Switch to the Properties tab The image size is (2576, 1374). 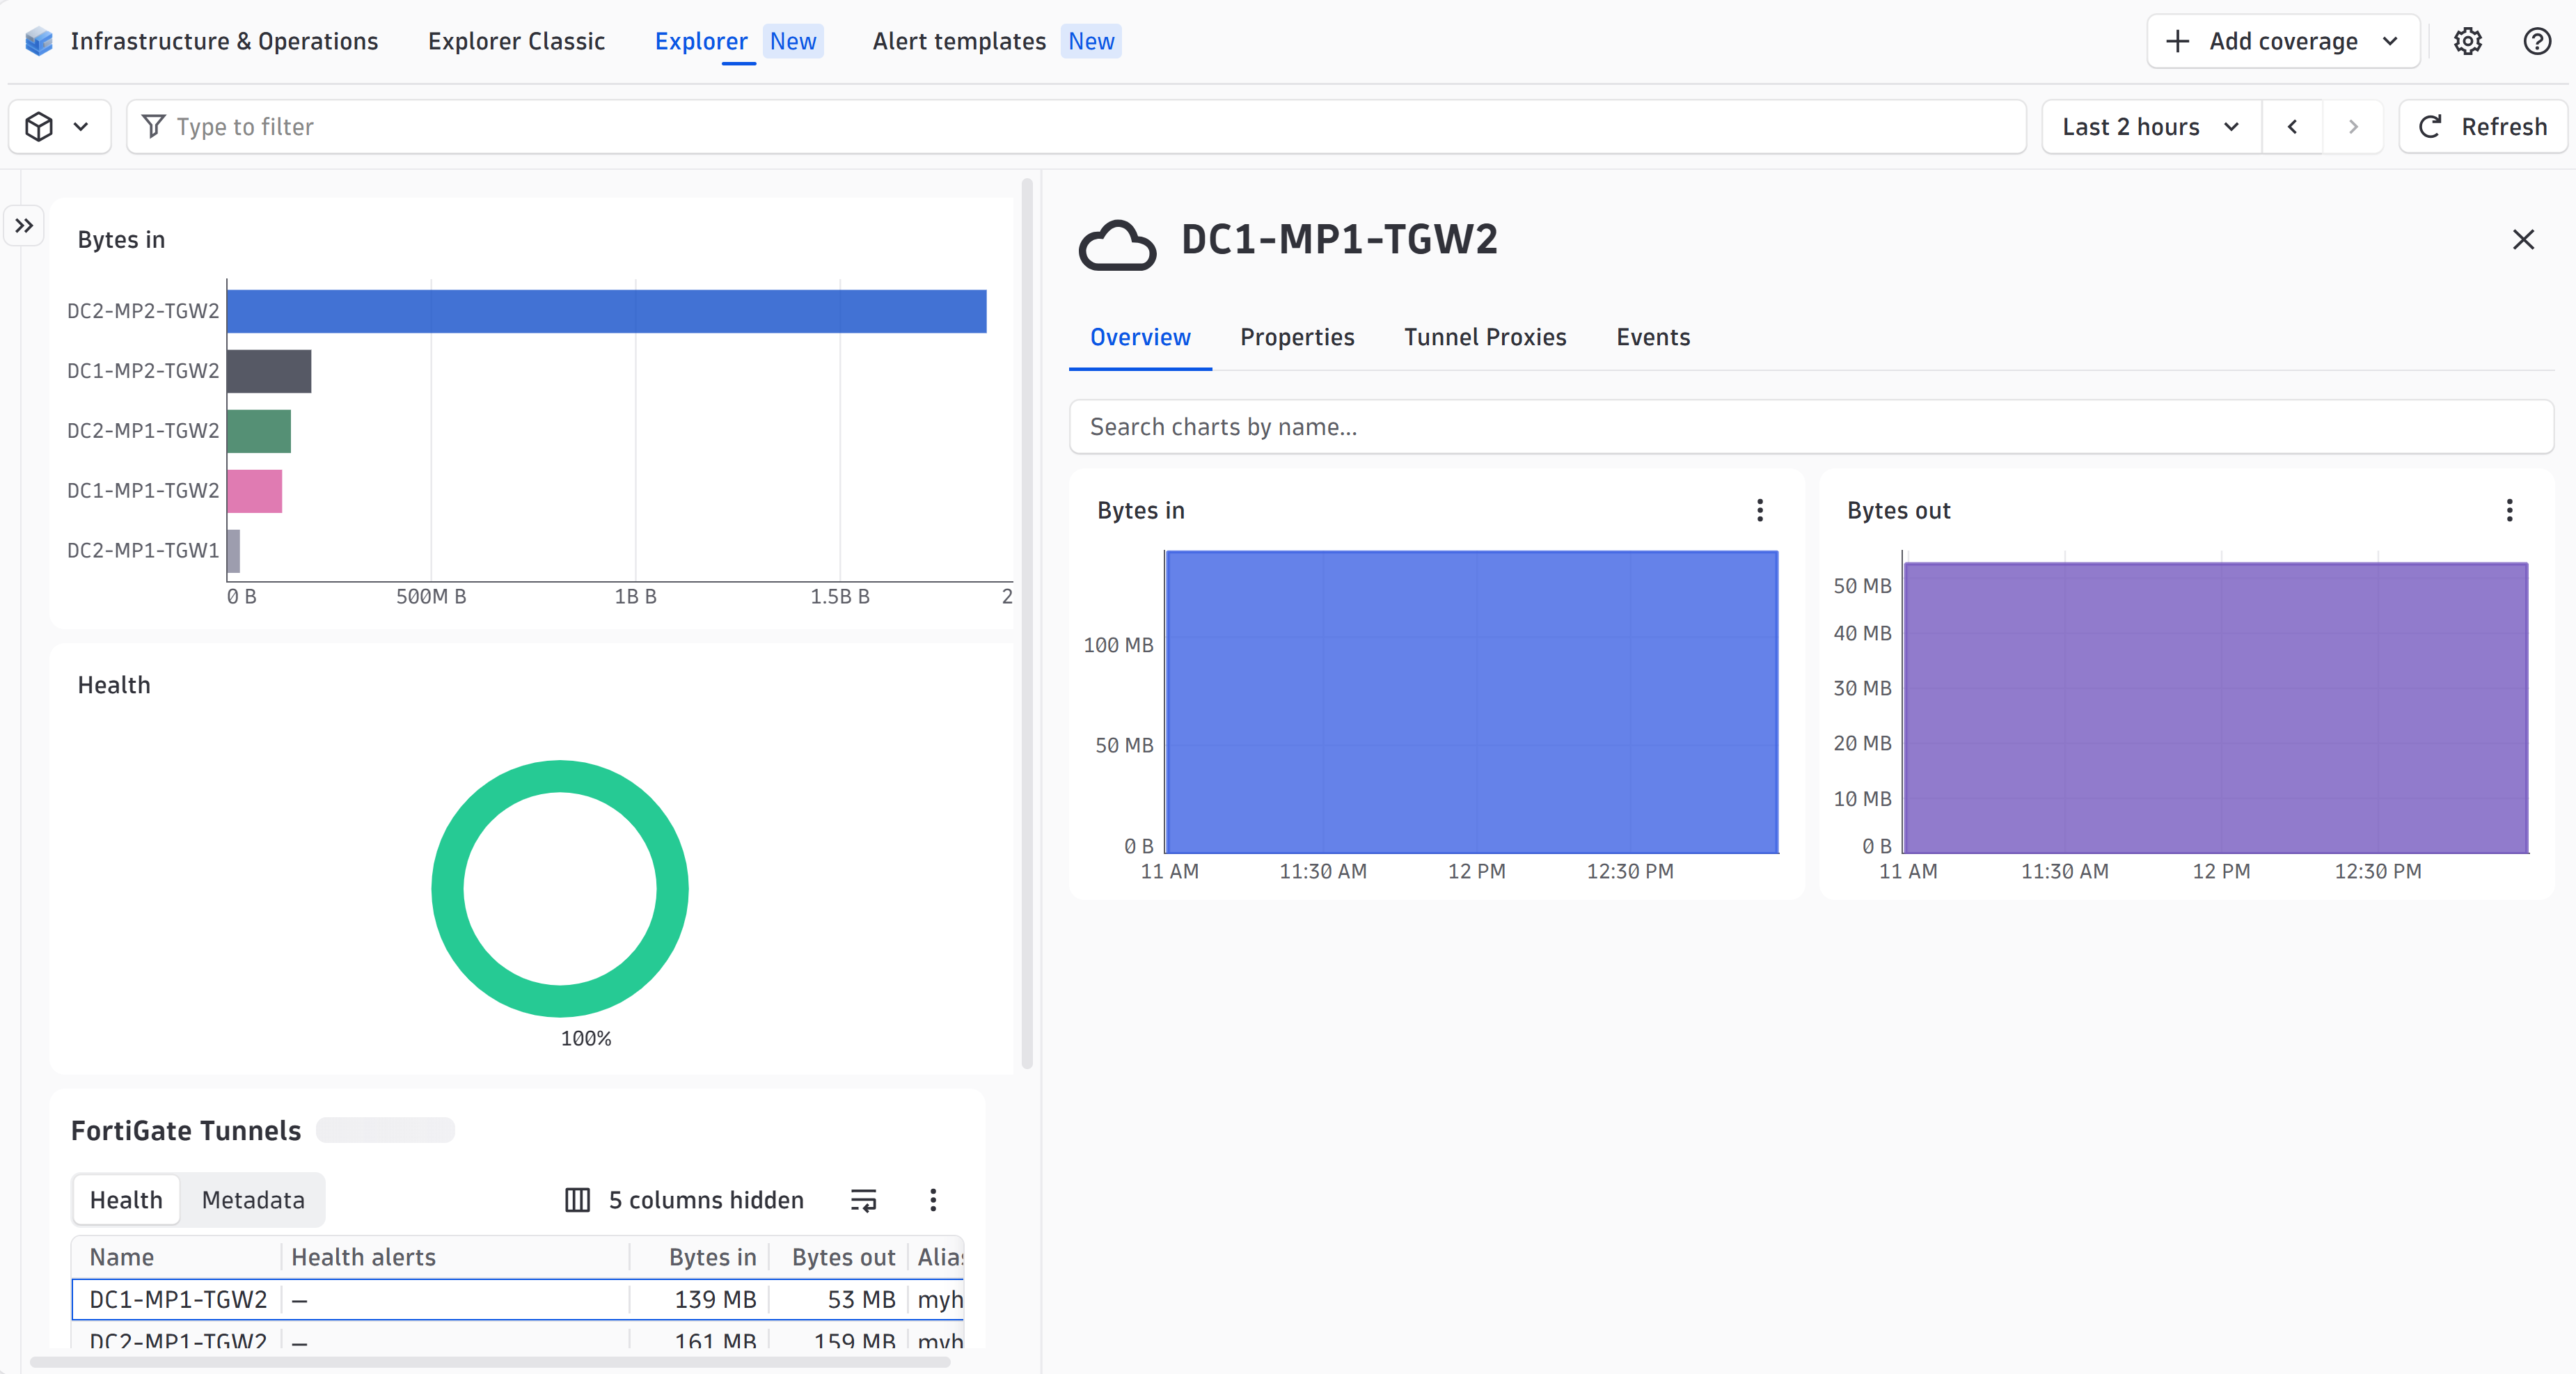[x=1297, y=338]
